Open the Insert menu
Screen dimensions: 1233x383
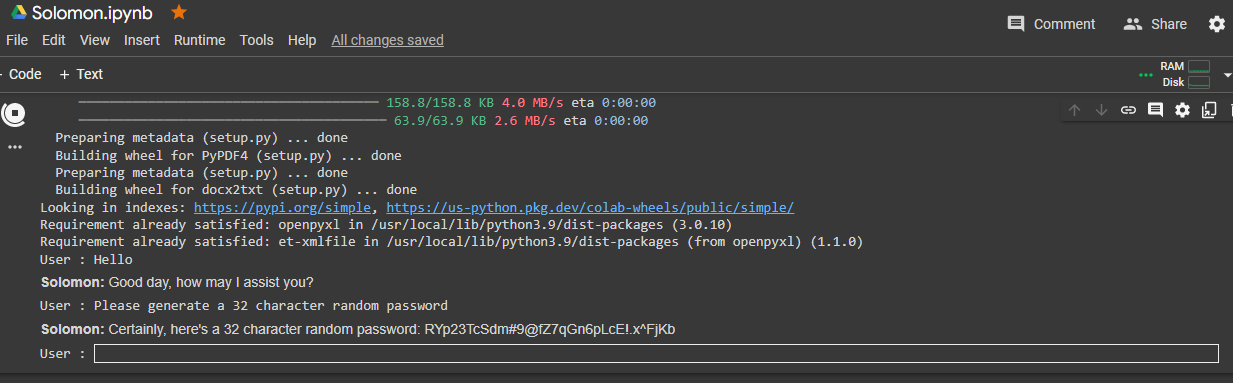click(x=142, y=40)
